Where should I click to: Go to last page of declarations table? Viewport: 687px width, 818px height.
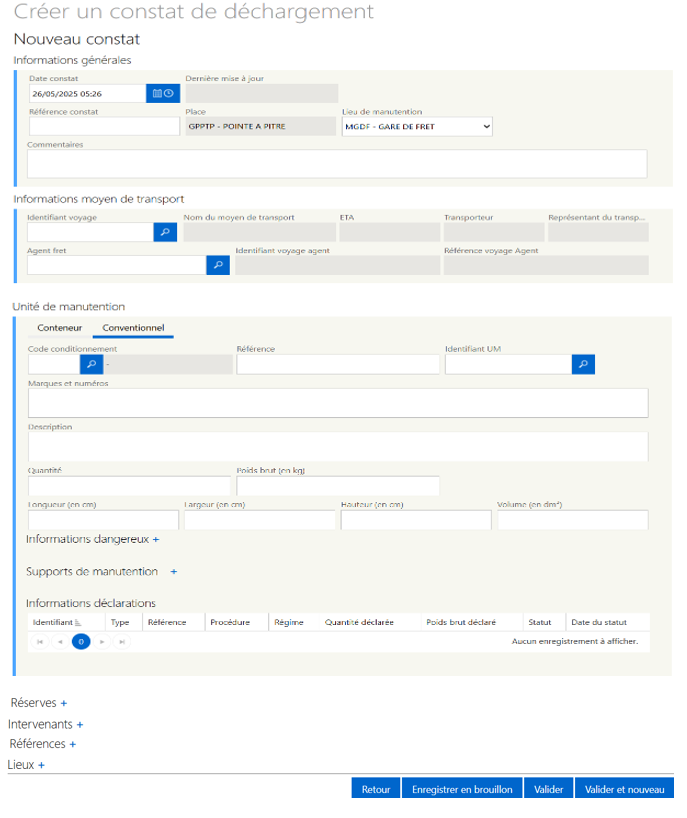coord(122,641)
